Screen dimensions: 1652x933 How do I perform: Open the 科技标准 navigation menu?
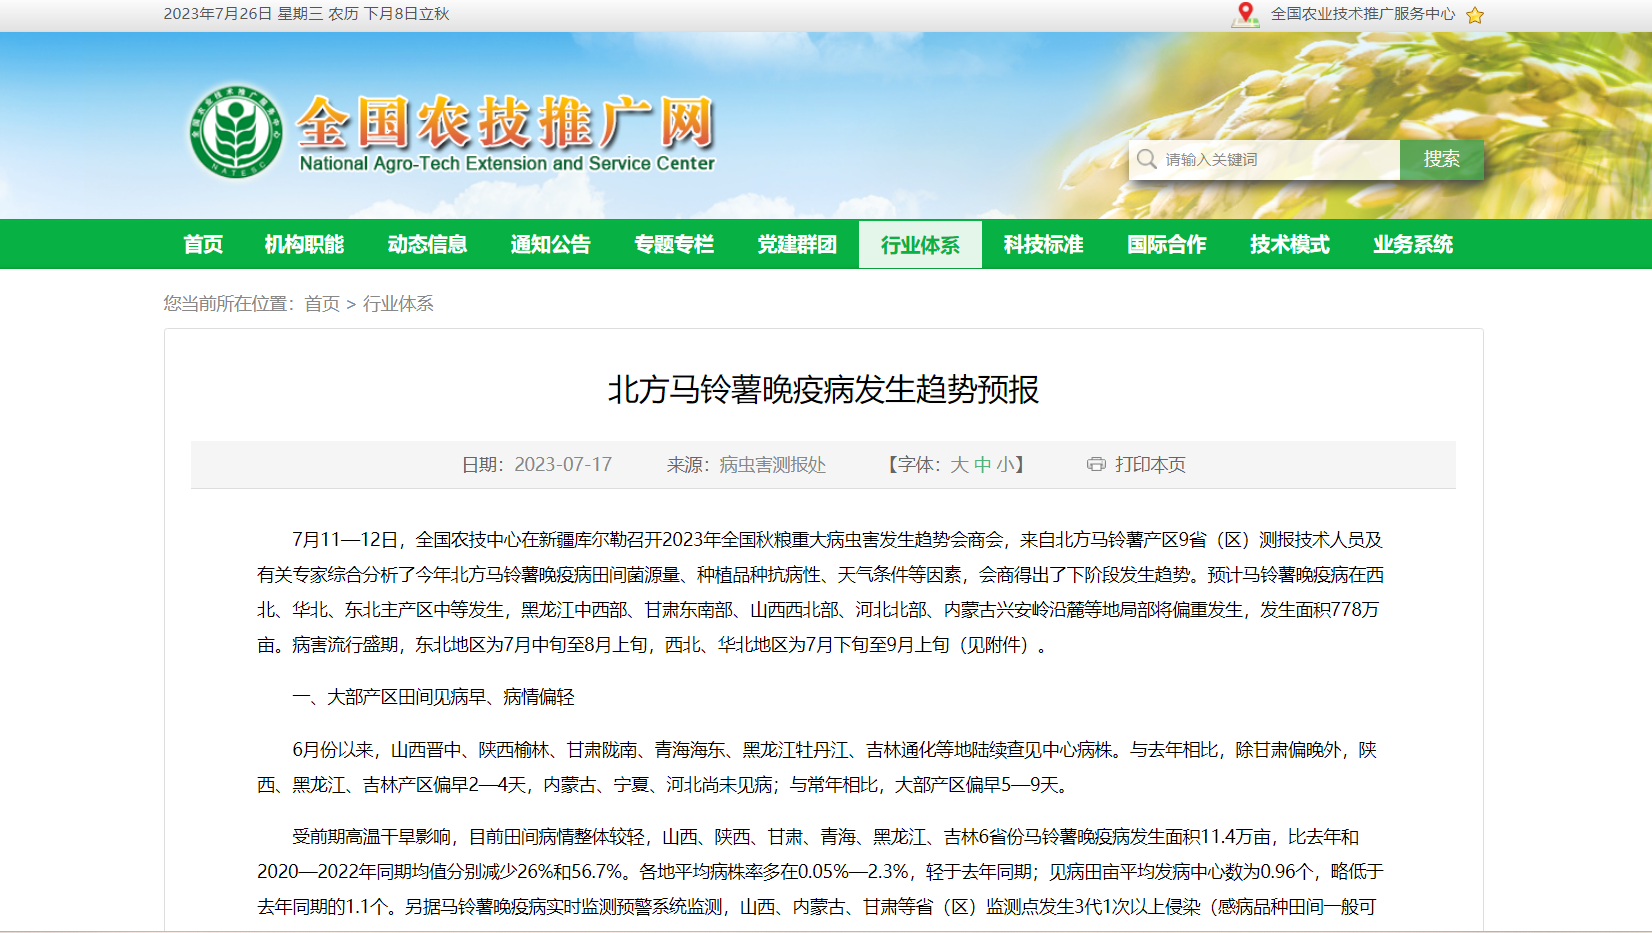click(x=1042, y=244)
